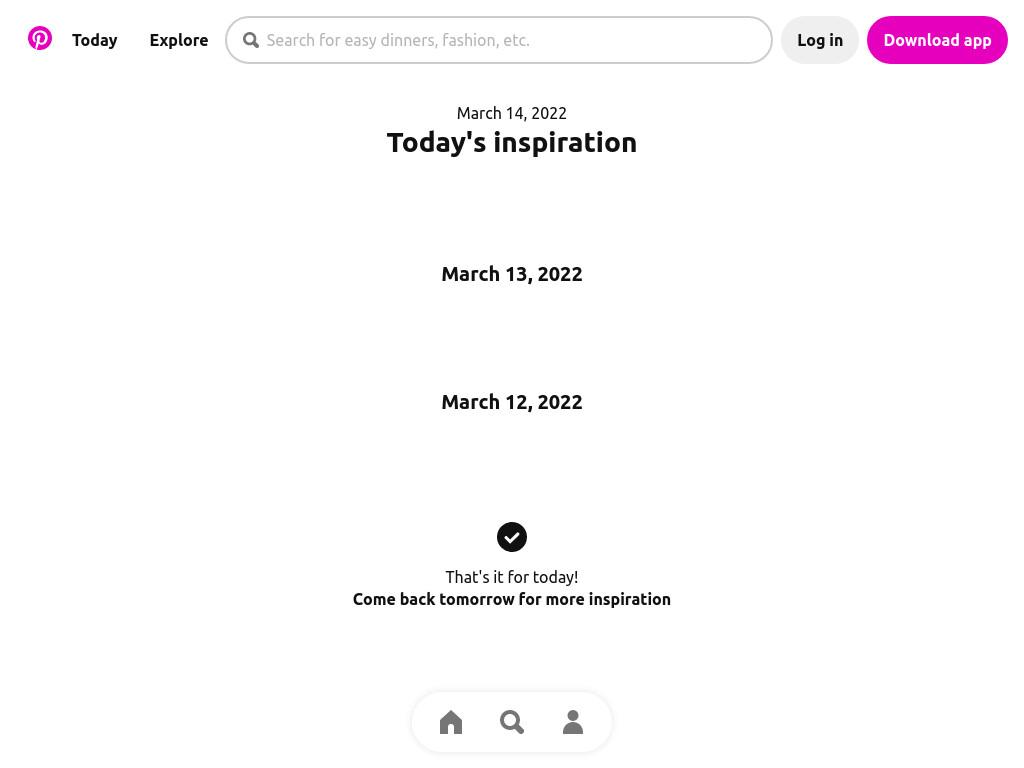The height and width of the screenshot is (768, 1024).
Task: Focus the search for easy dinners field
Action: 499,40
